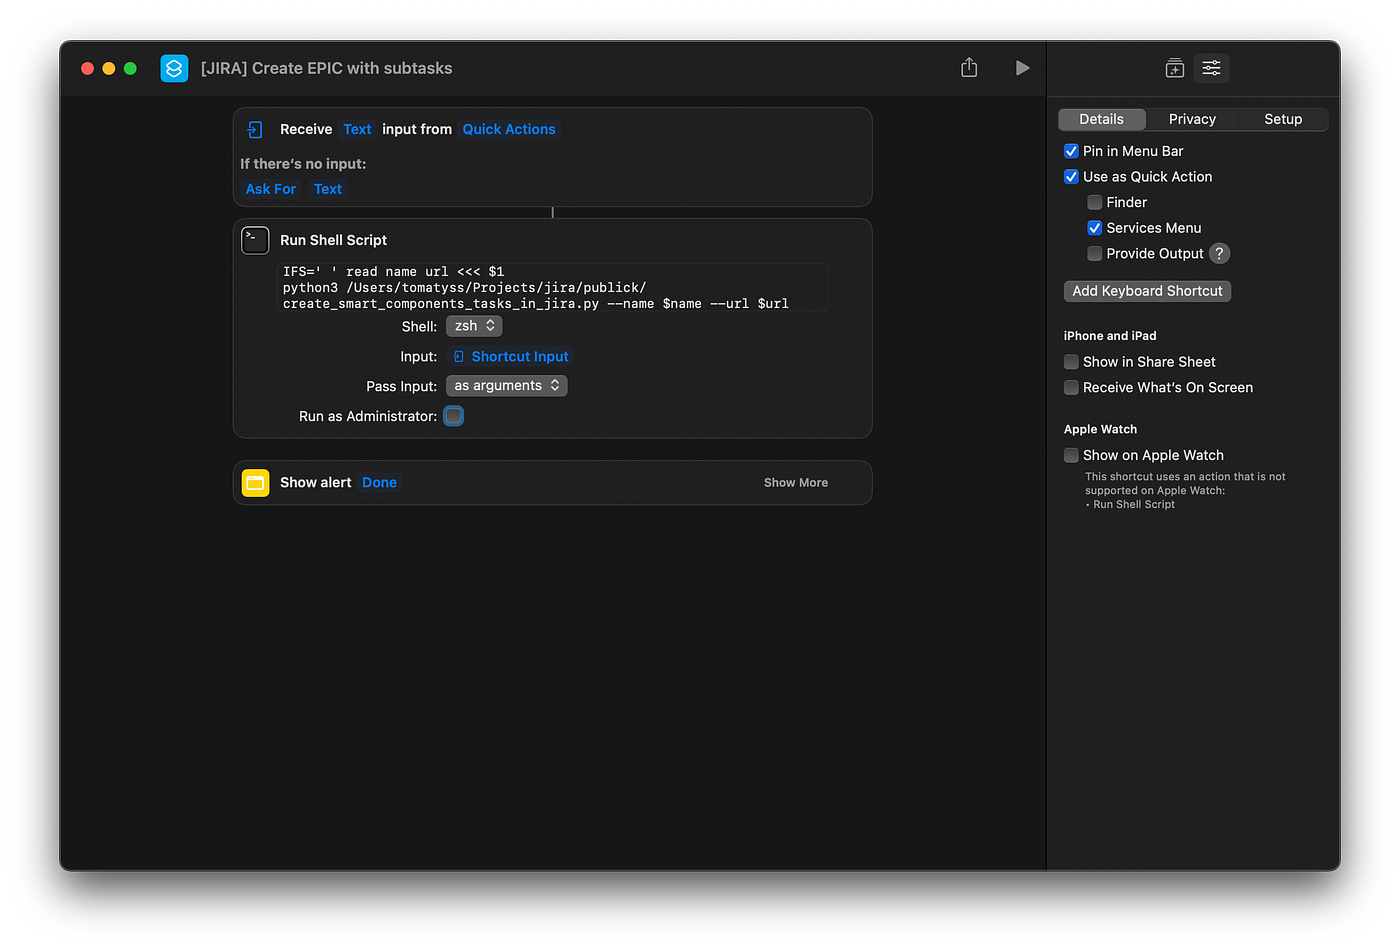
Task: Click the Show alert action title
Action: [x=316, y=483]
